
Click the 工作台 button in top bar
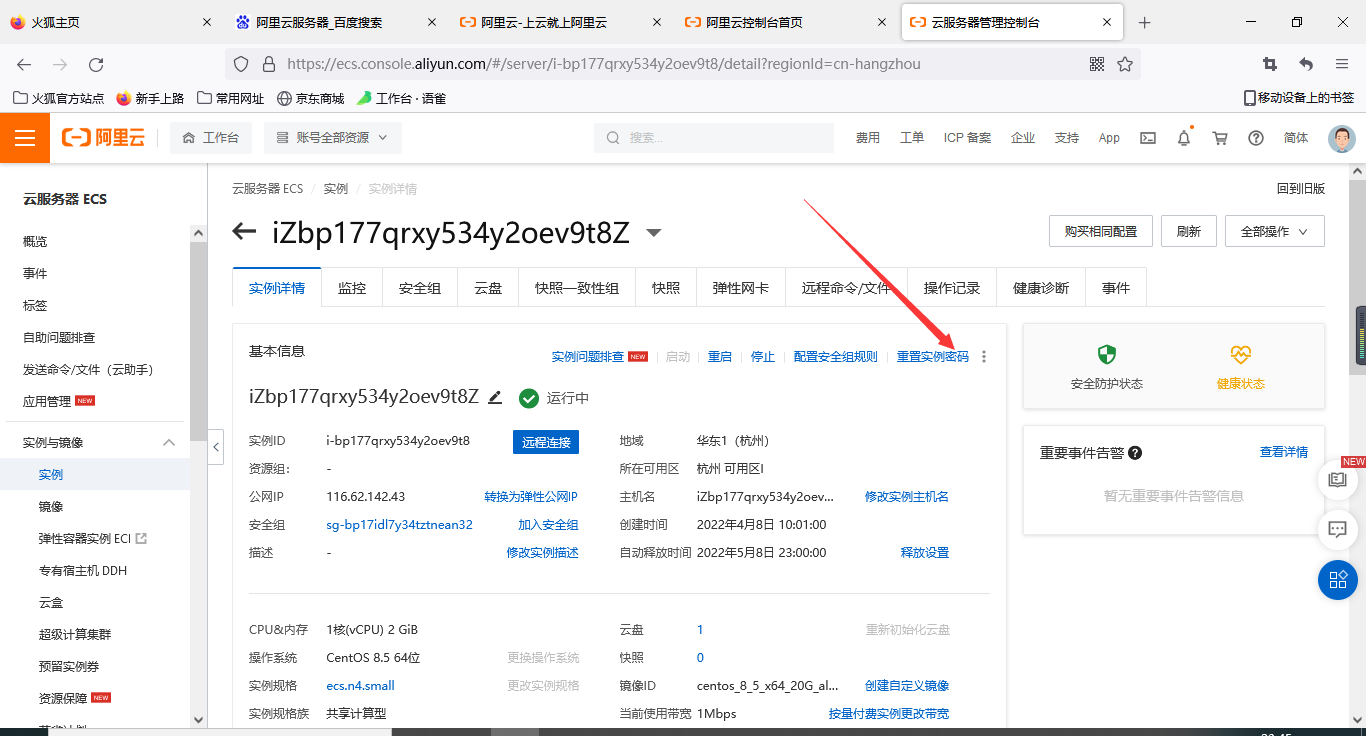(x=211, y=138)
